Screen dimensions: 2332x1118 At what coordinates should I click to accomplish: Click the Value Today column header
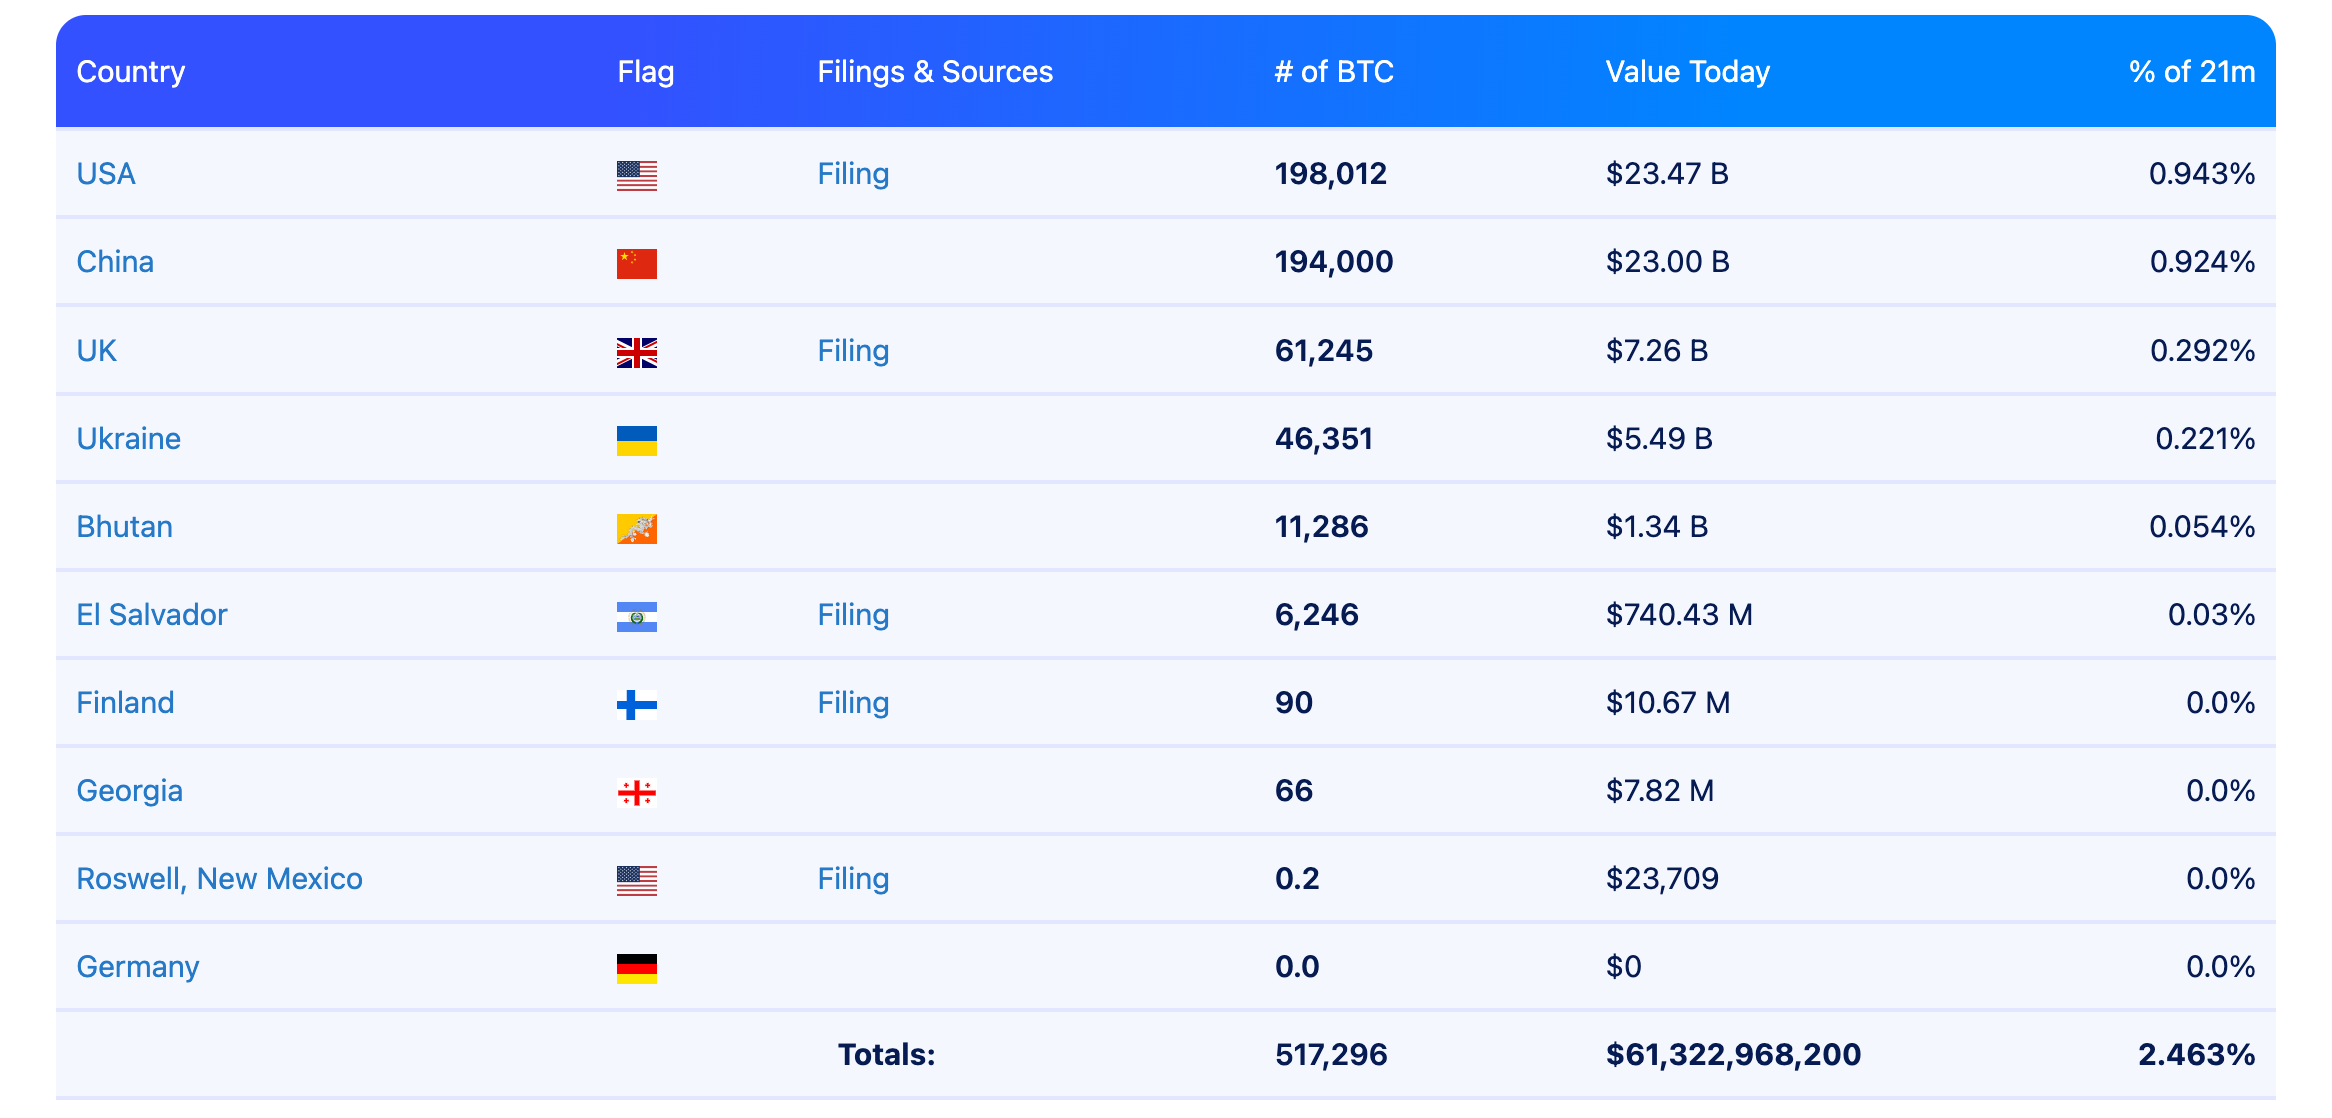[1687, 72]
